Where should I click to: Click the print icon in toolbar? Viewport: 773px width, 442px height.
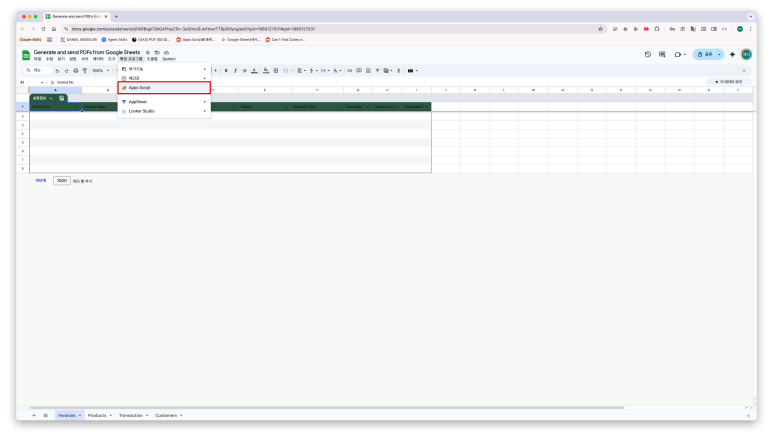click(x=74, y=70)
